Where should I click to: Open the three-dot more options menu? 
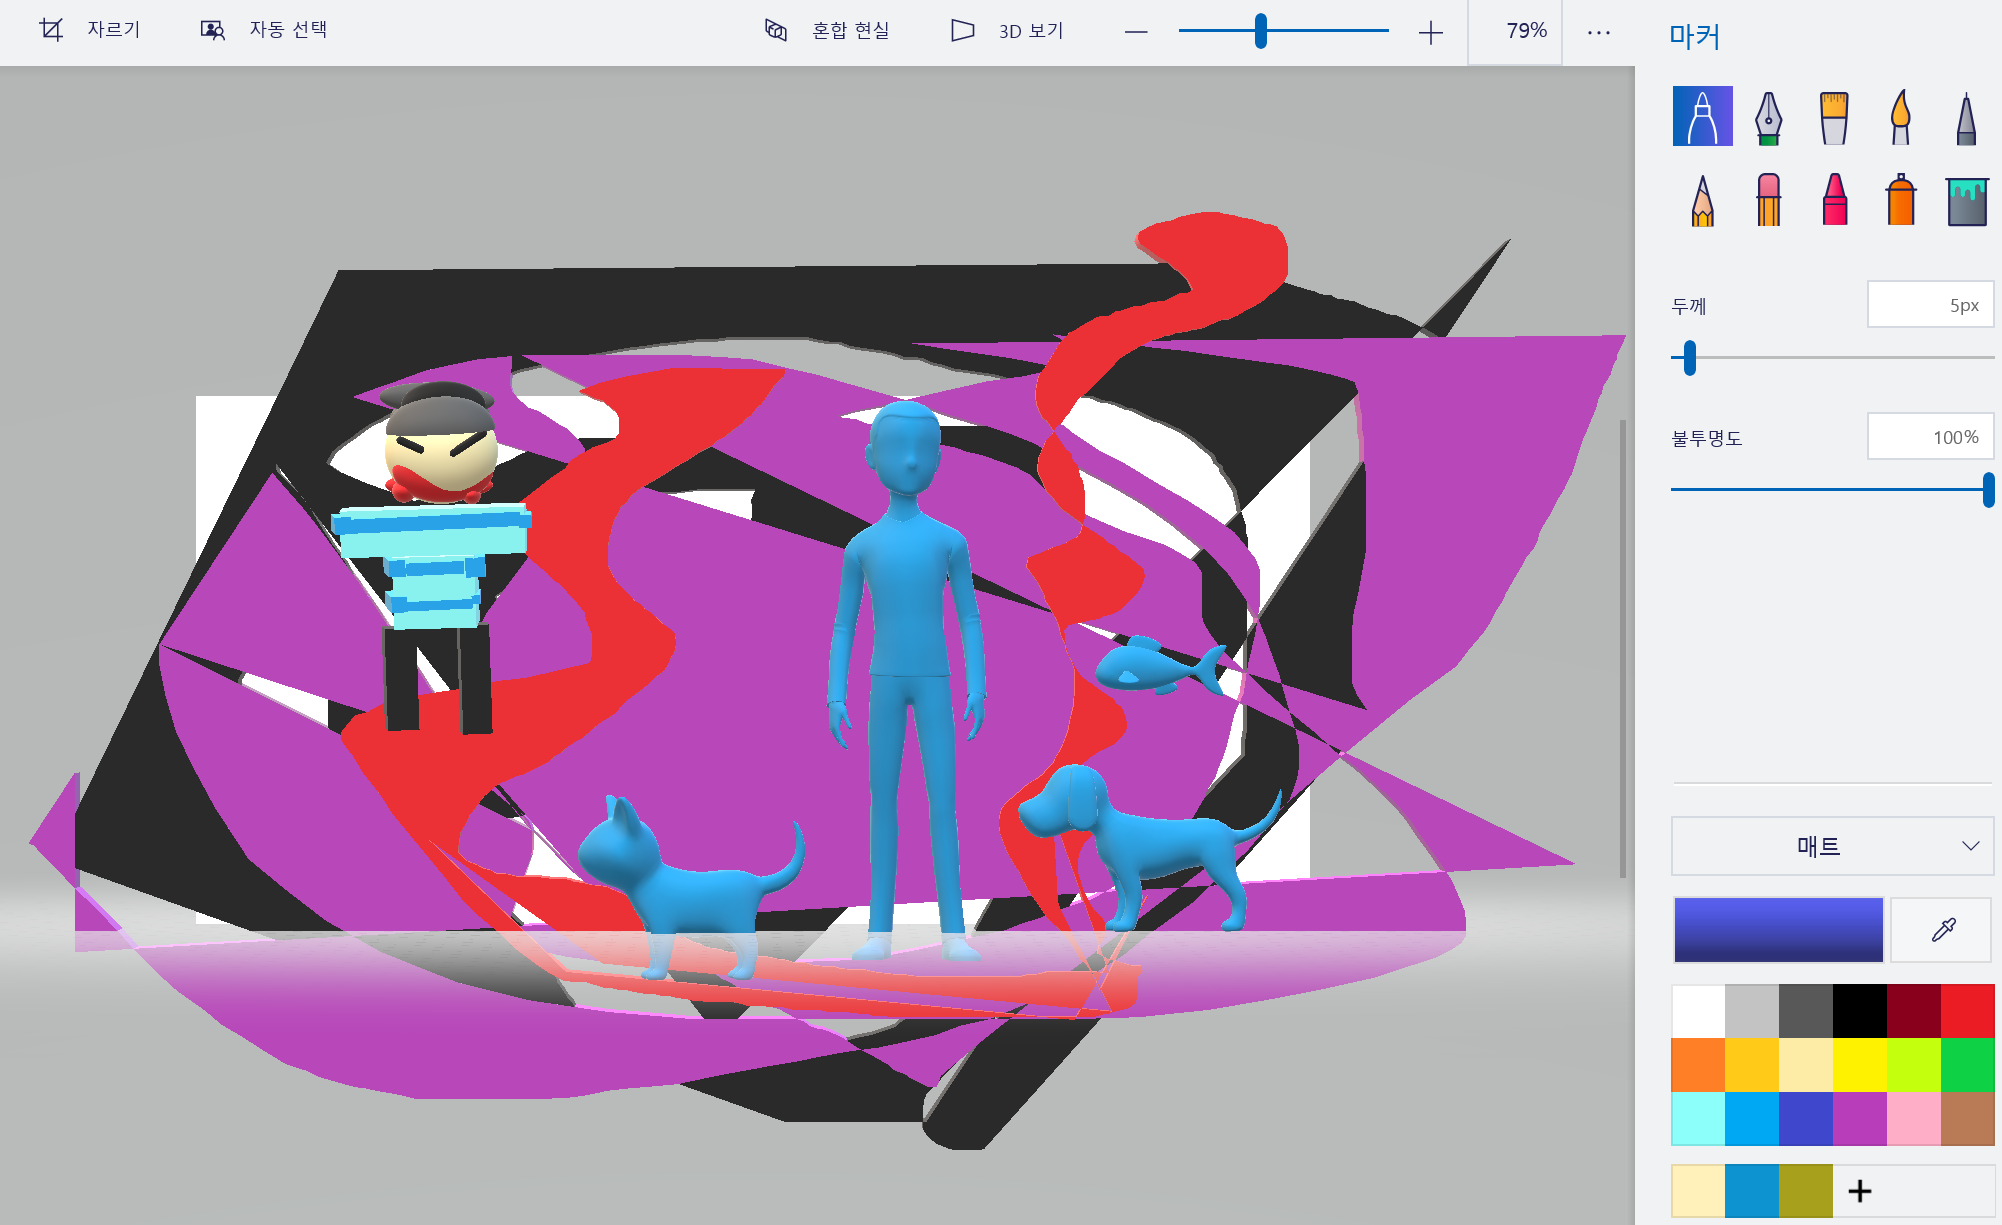[1598, 32]
